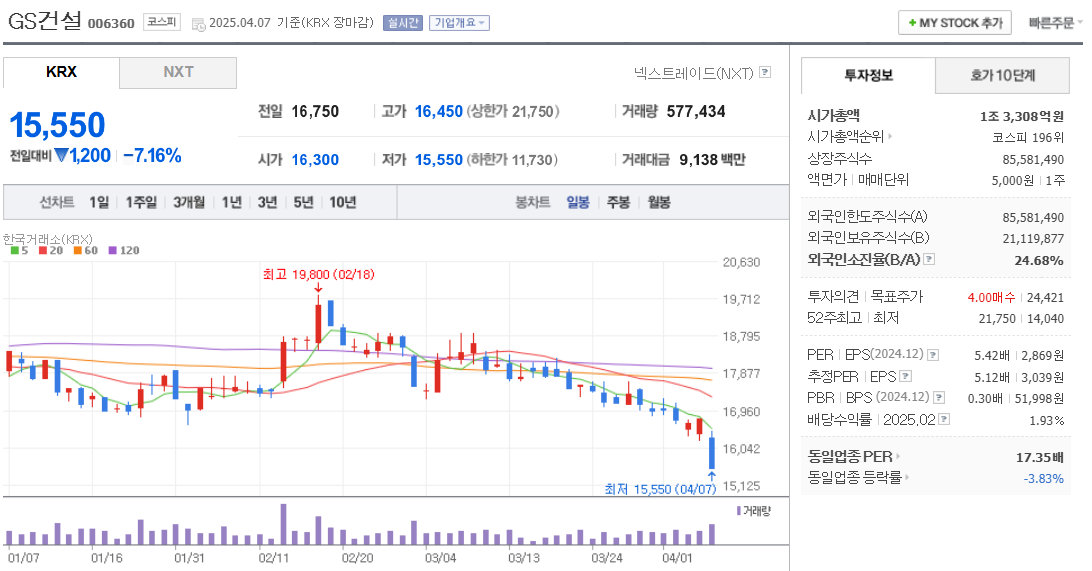Expand the 빠른주문 dropdown
1092x571 pixels.
pos(1056,23)
